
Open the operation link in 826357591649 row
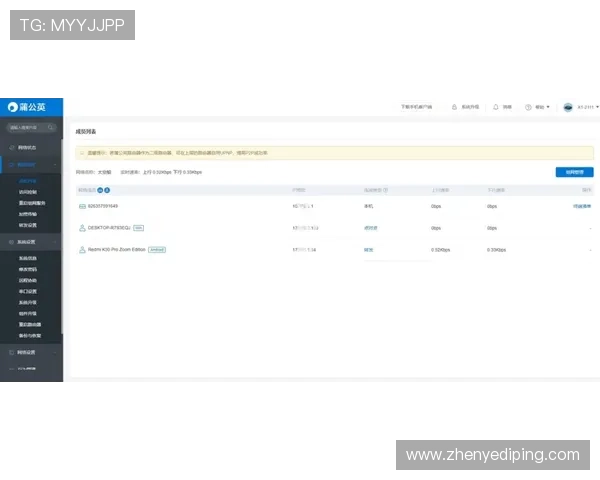click(581, 206)
